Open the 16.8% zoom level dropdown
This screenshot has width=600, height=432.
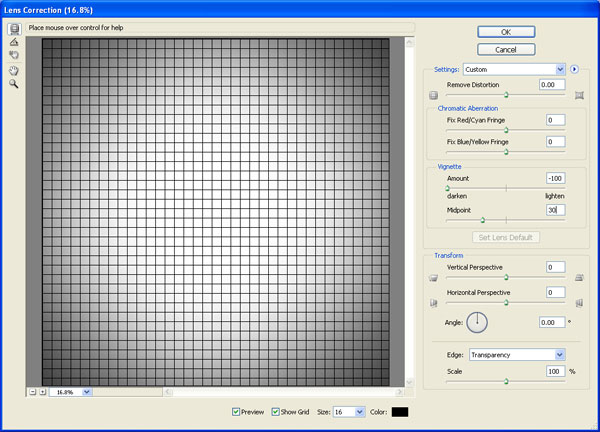72,392
